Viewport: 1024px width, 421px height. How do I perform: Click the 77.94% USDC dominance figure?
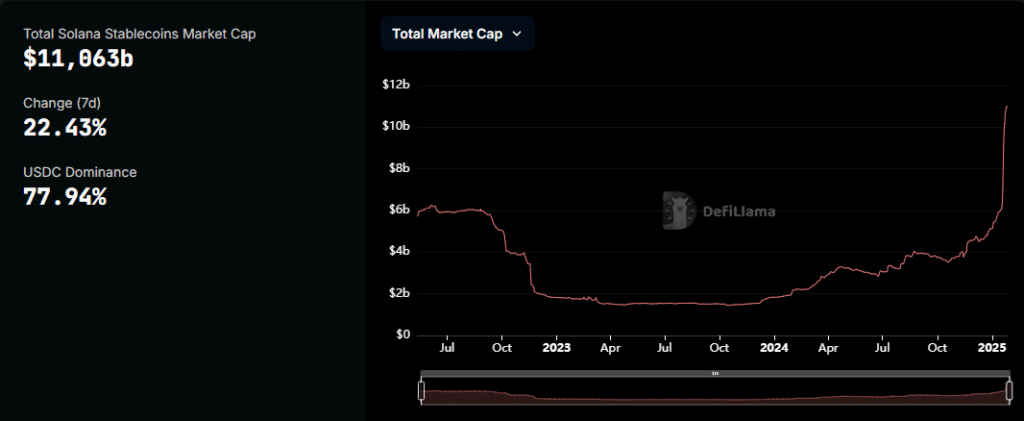click(65, 196)
